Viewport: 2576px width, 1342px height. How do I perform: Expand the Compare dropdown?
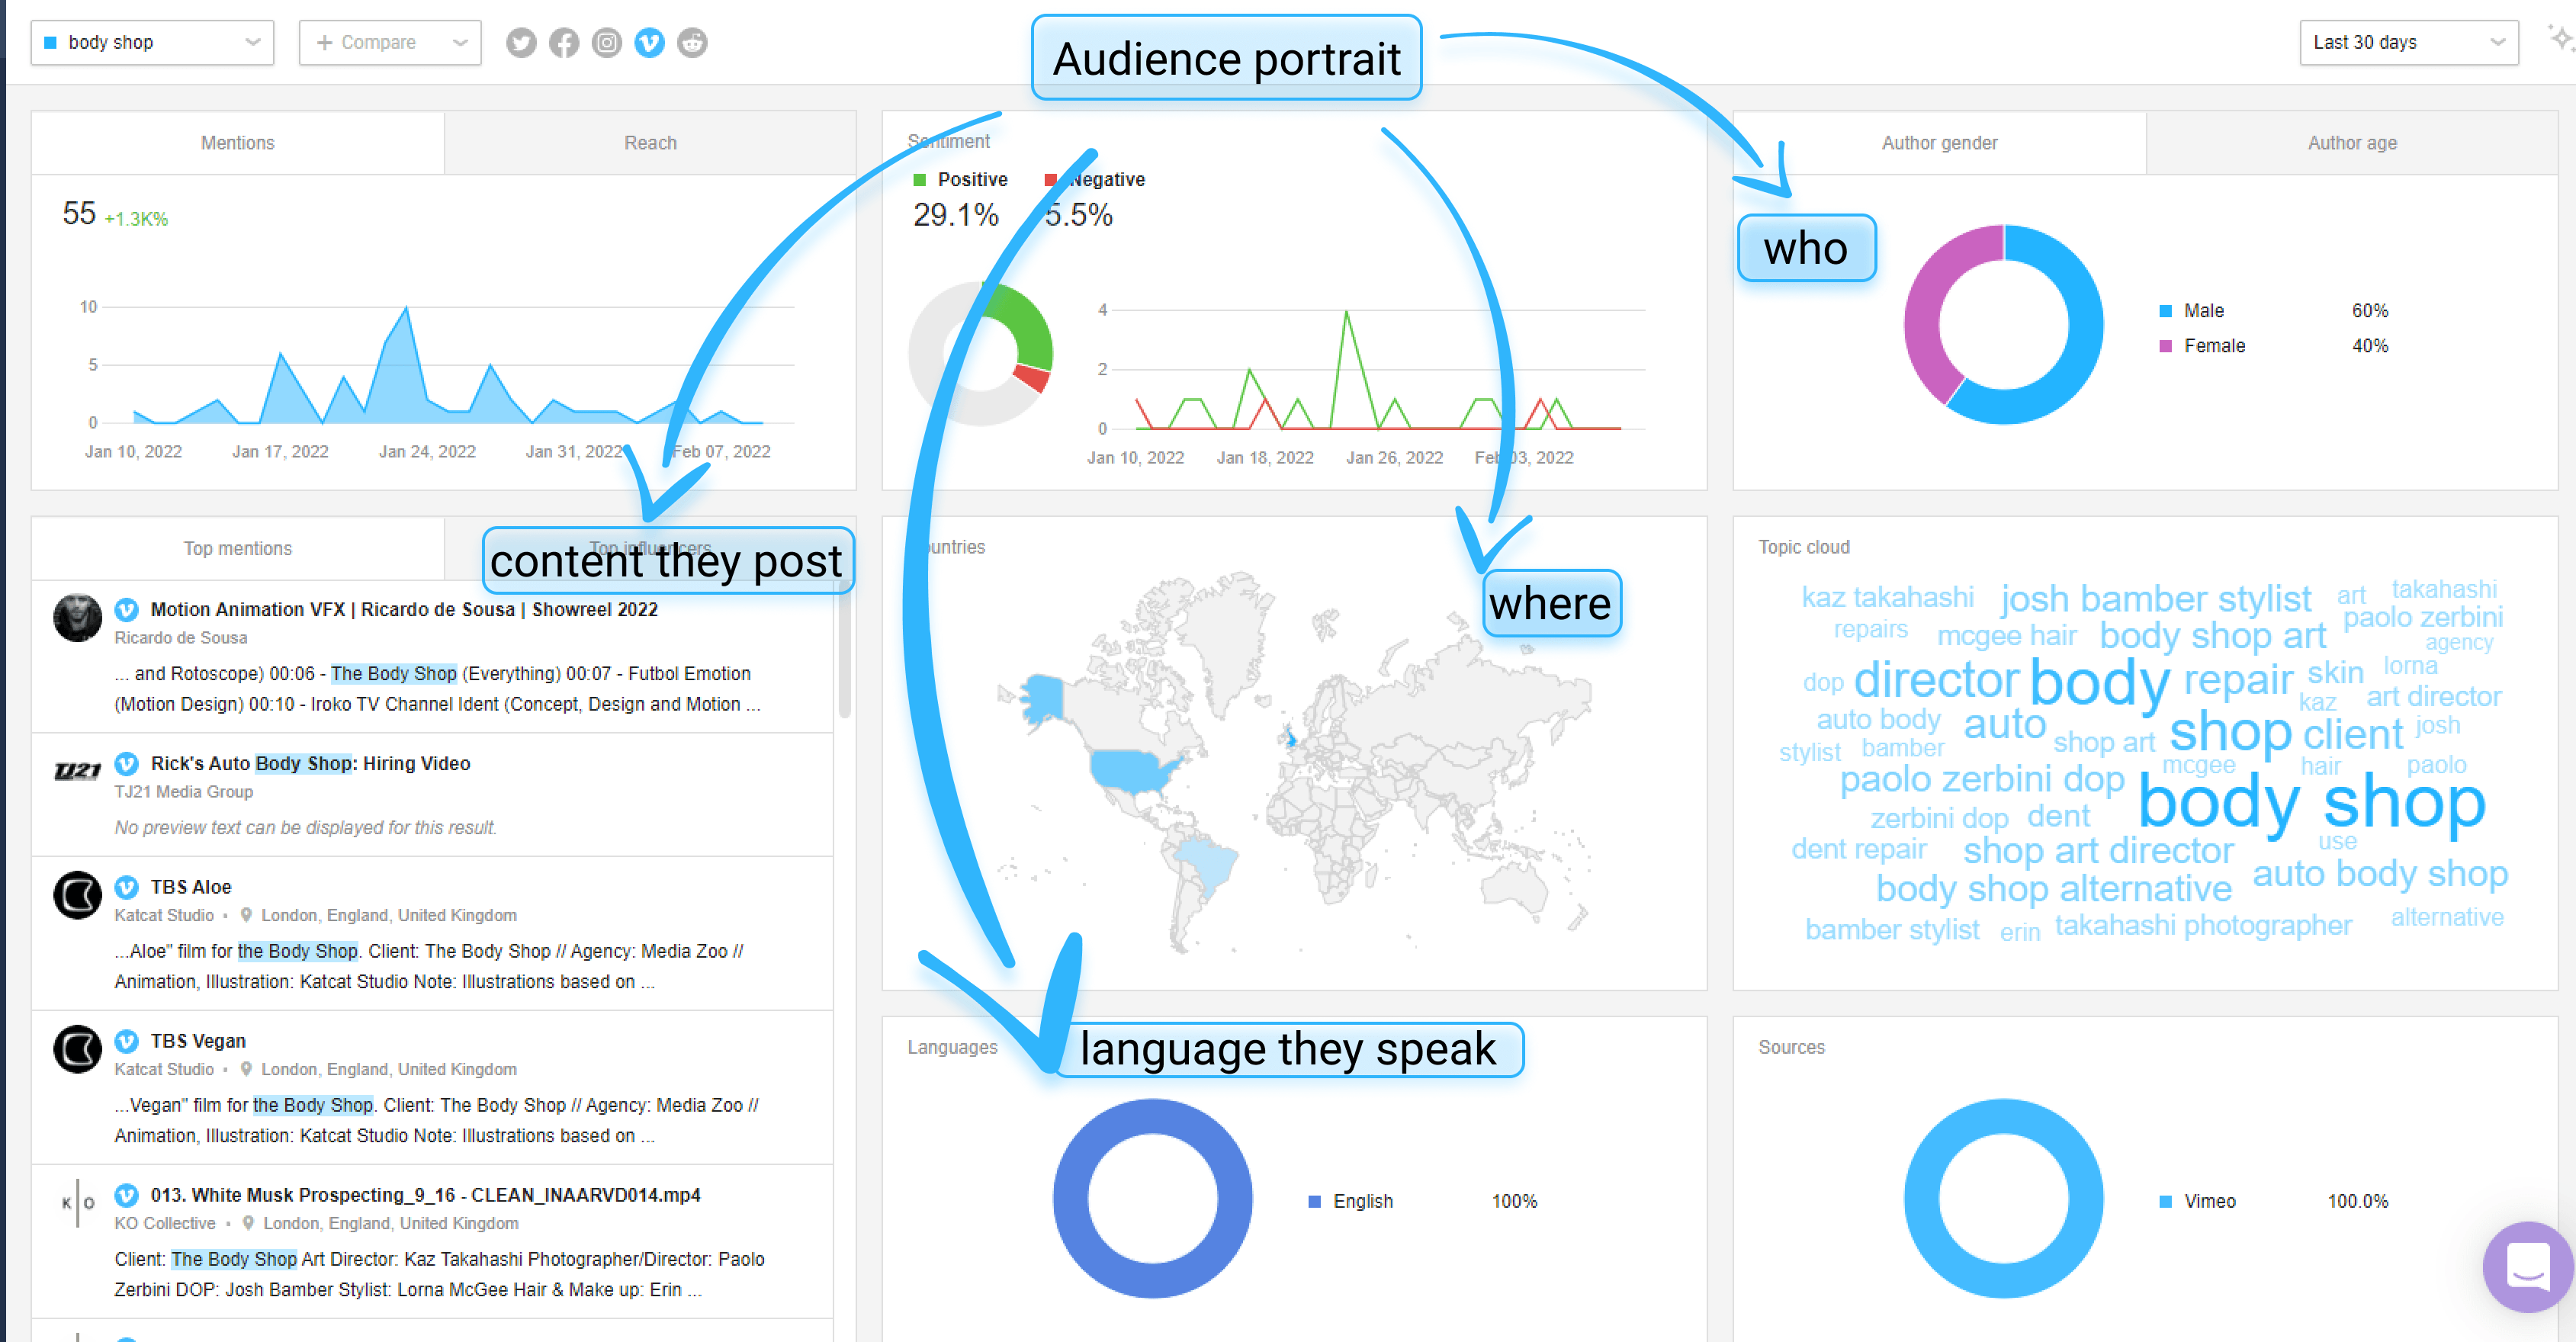pyautogui.click(x=390, y=42)
